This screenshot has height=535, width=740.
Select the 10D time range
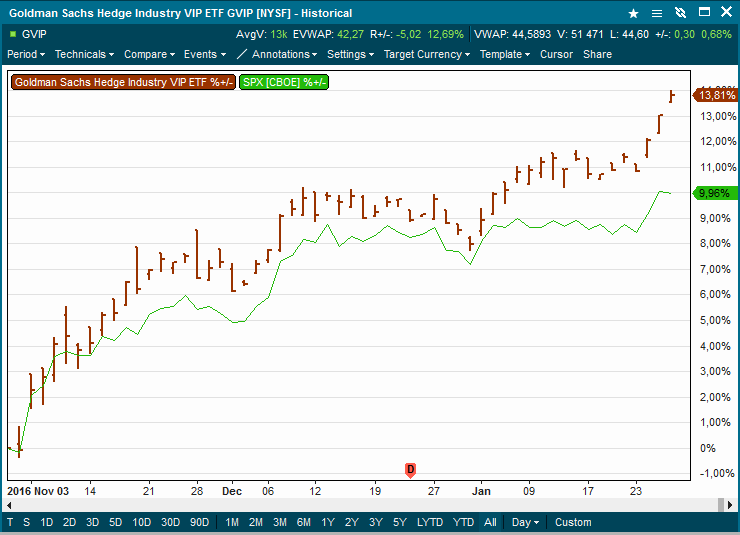pyautogui.click(x=142, y=522)
